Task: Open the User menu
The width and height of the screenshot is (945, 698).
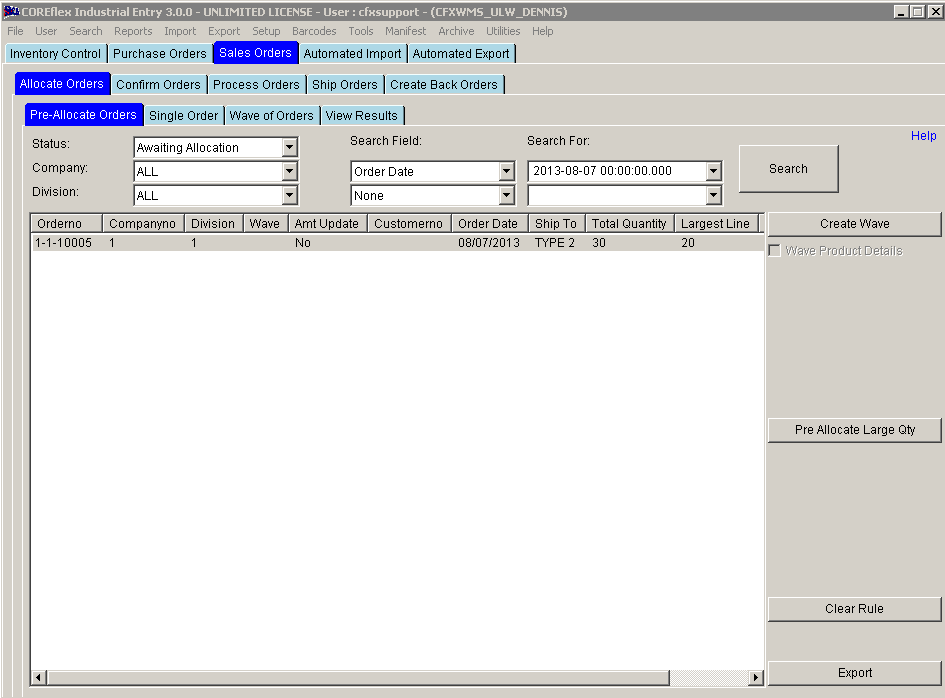Action: (x=46, y=31)
